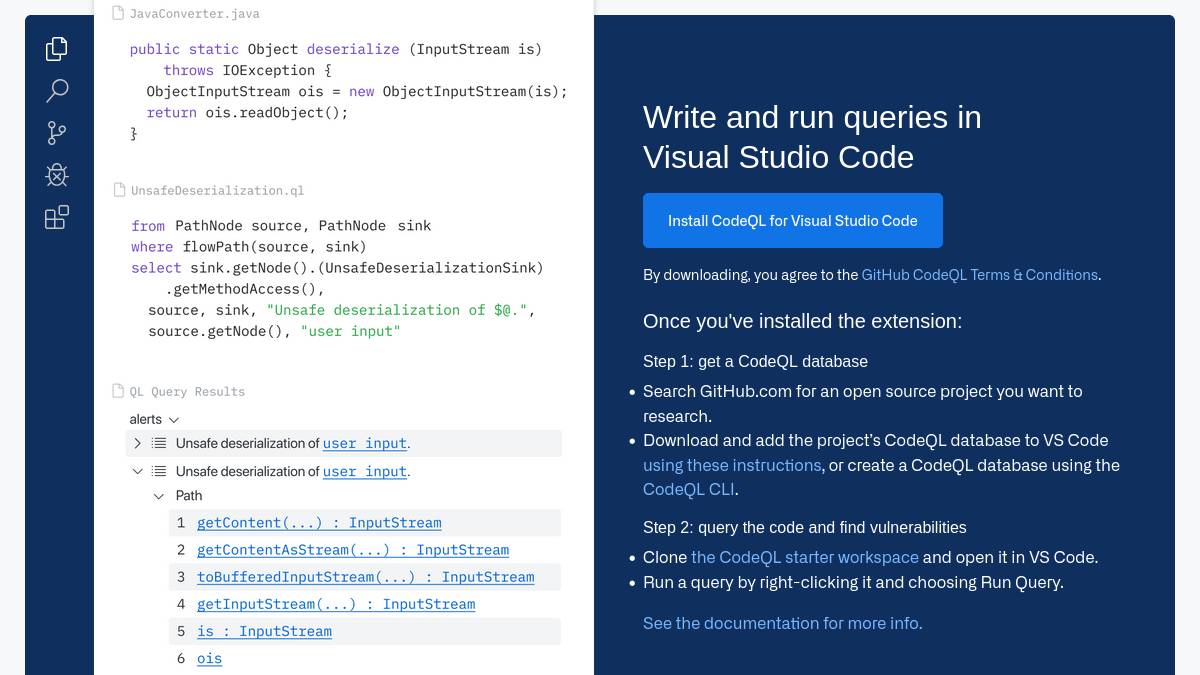This screenshot has width=1200, height=675.
Task: Click 'where flowPath(source, sink)' query line
Action: point(249,246)
